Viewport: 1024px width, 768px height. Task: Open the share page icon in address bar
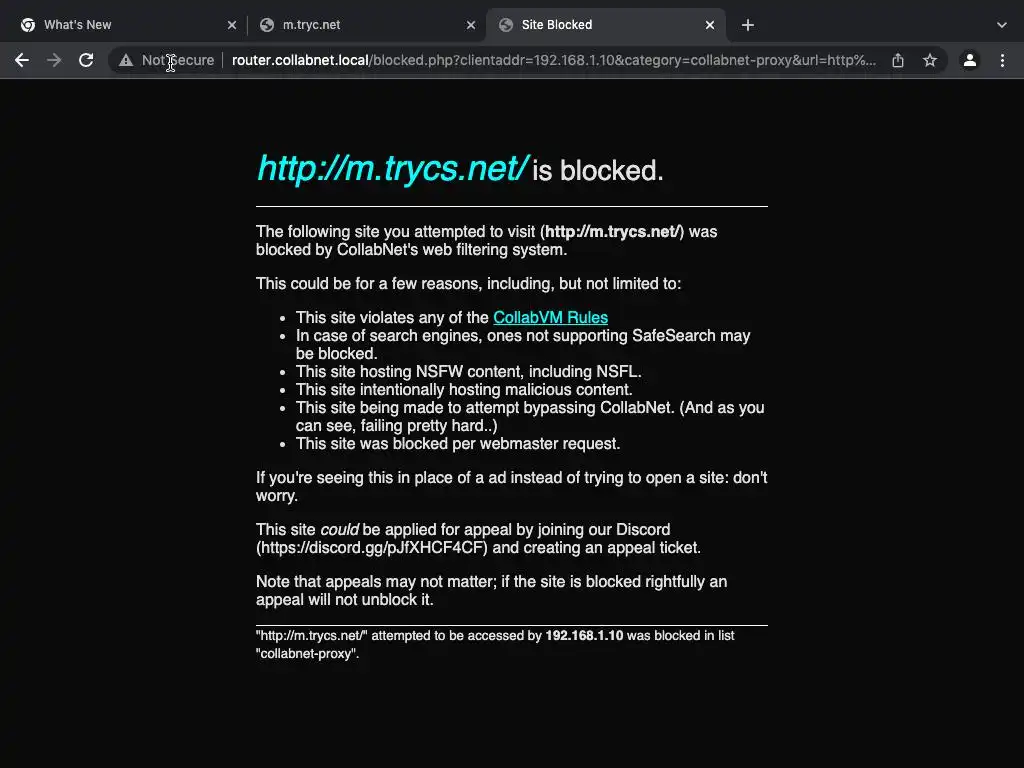tap(898, 60)
